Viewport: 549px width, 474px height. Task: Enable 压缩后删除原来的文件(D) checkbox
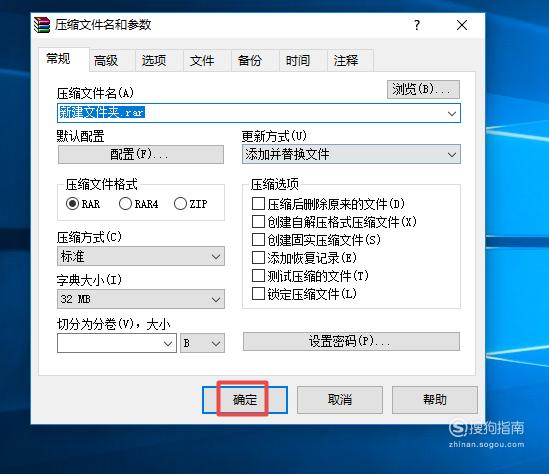pos(258,204)
